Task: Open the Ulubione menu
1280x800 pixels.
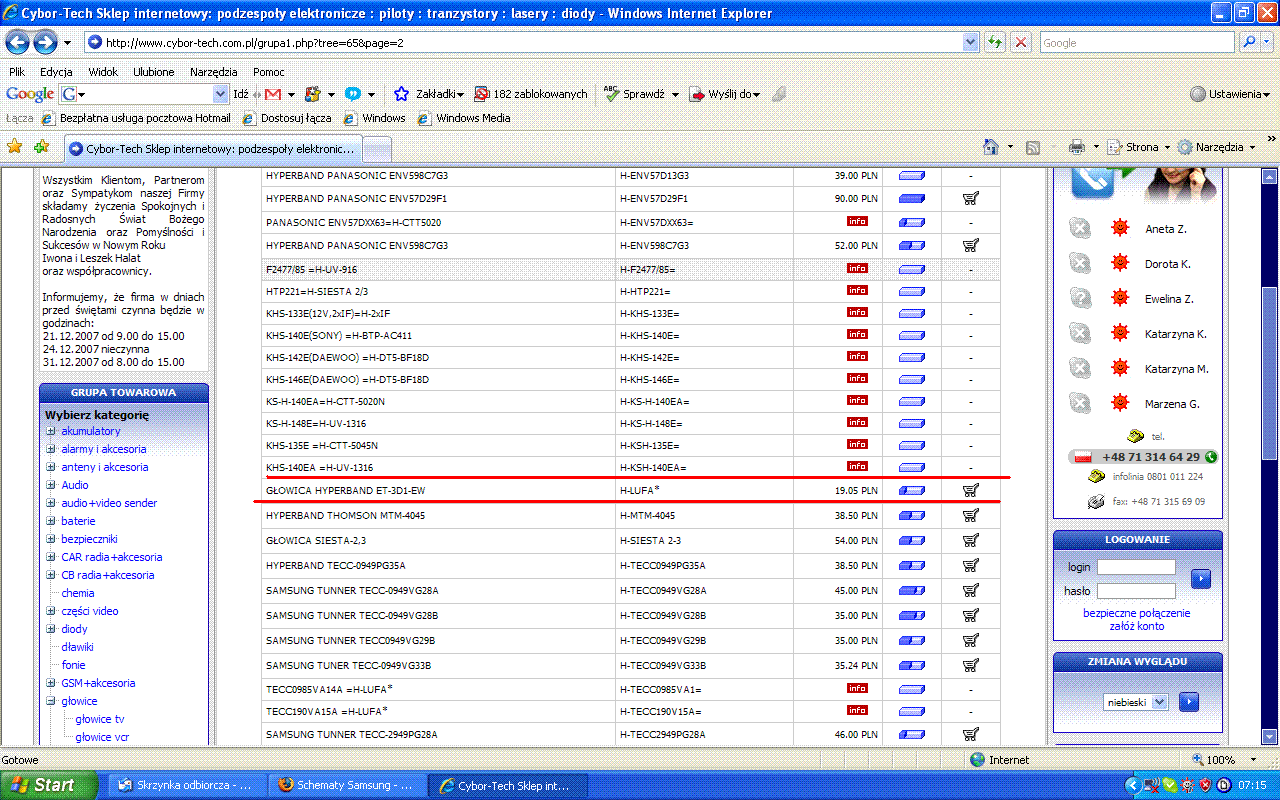Action: pyautogui.click(x=154, y=72)
